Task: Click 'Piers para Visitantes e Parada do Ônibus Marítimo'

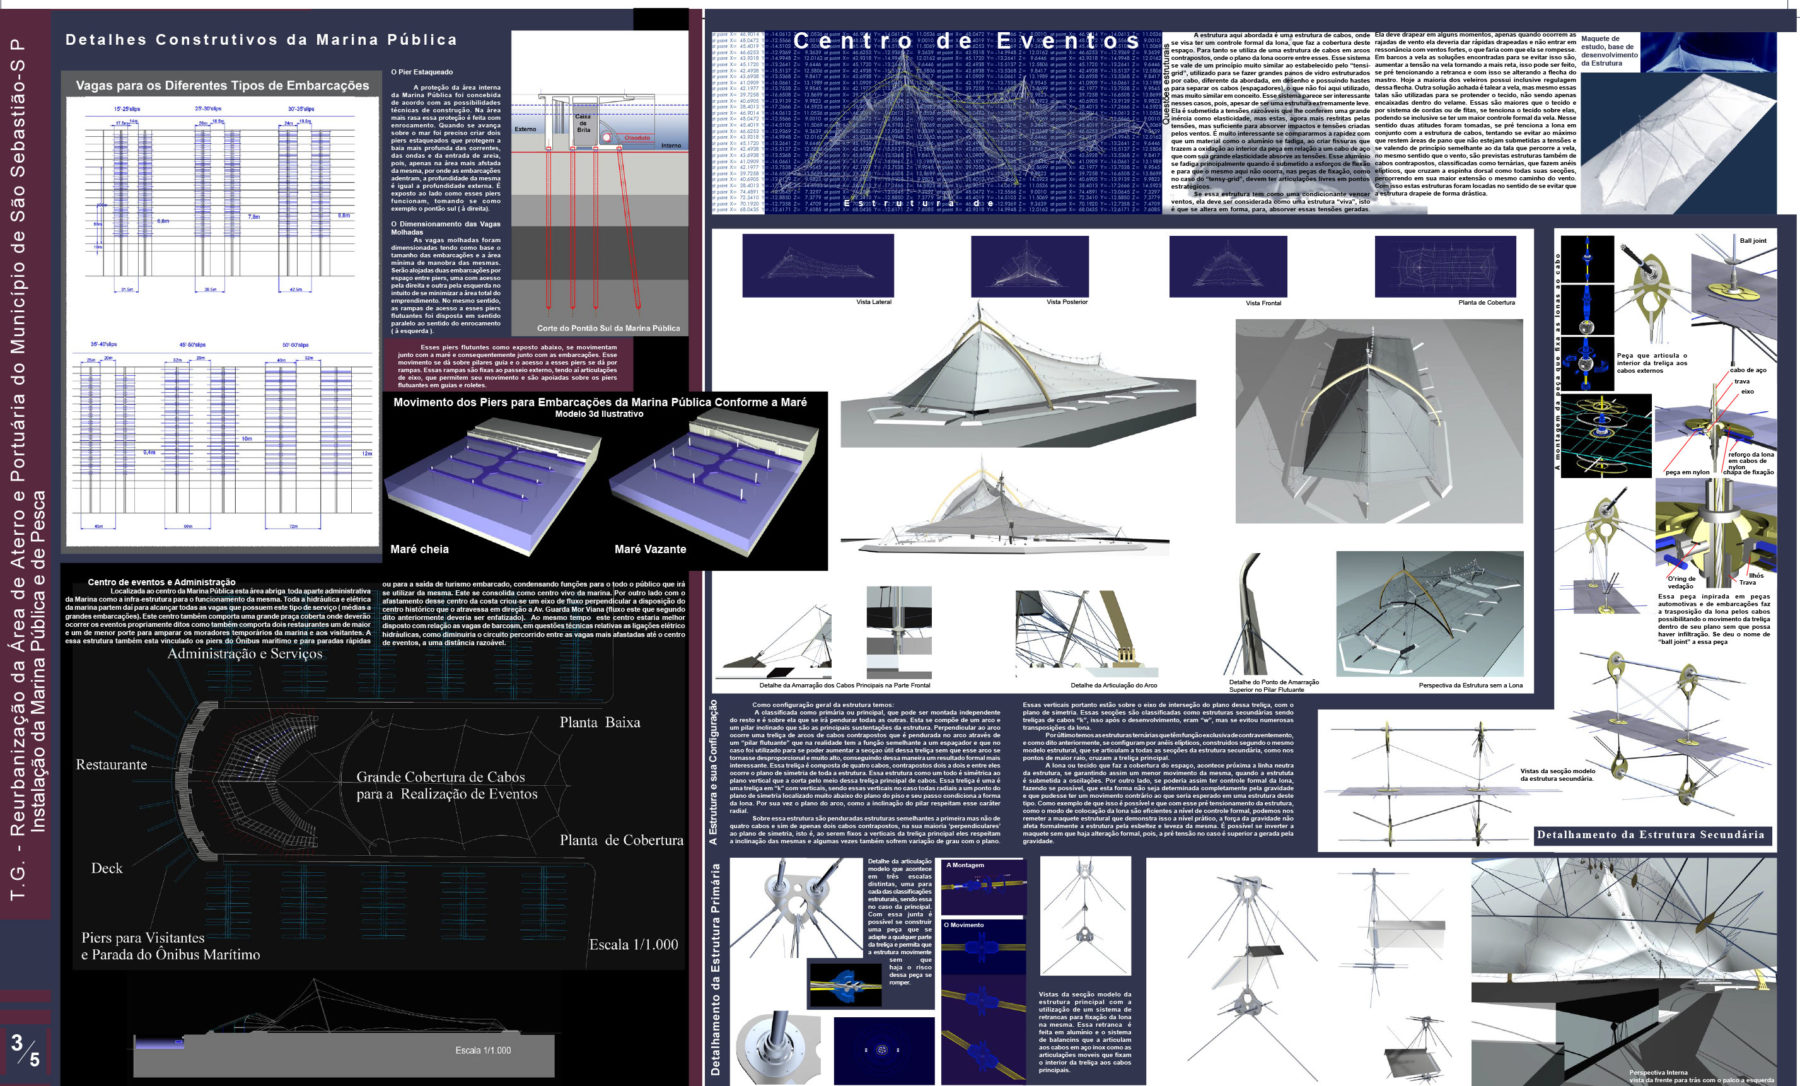Action: 171,946
